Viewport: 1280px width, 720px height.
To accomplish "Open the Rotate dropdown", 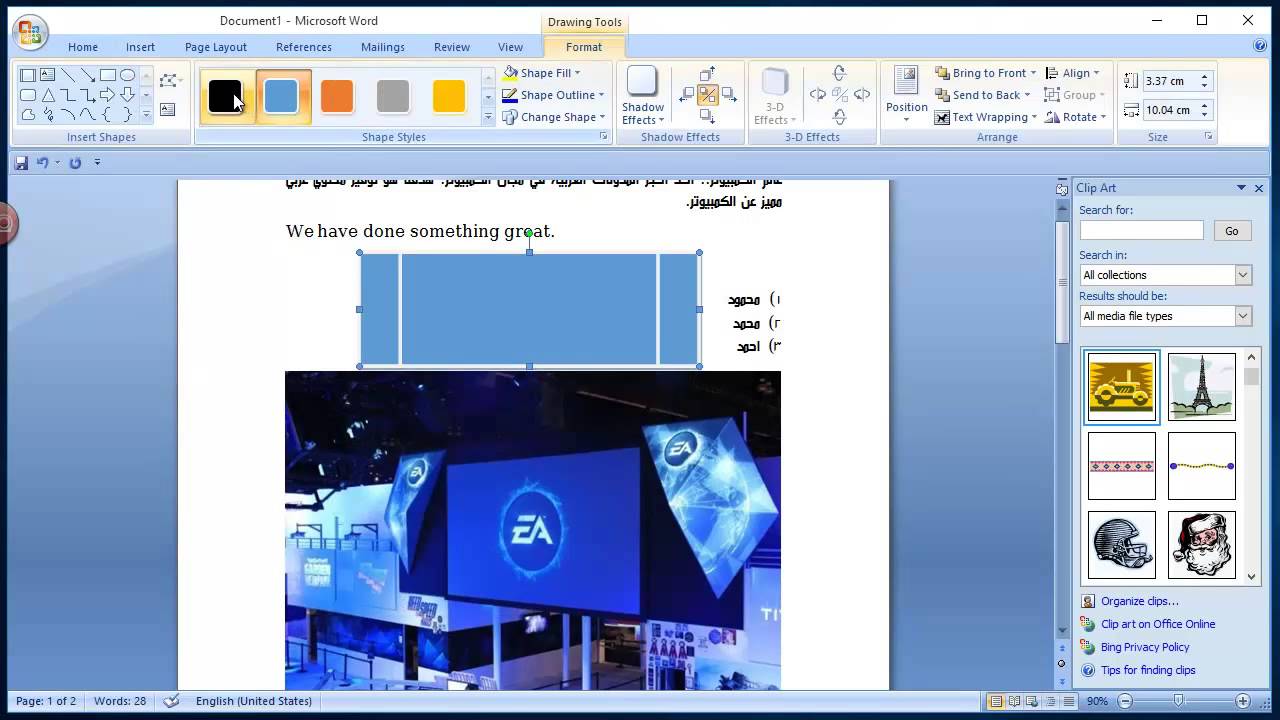I will click(1075, 117).
